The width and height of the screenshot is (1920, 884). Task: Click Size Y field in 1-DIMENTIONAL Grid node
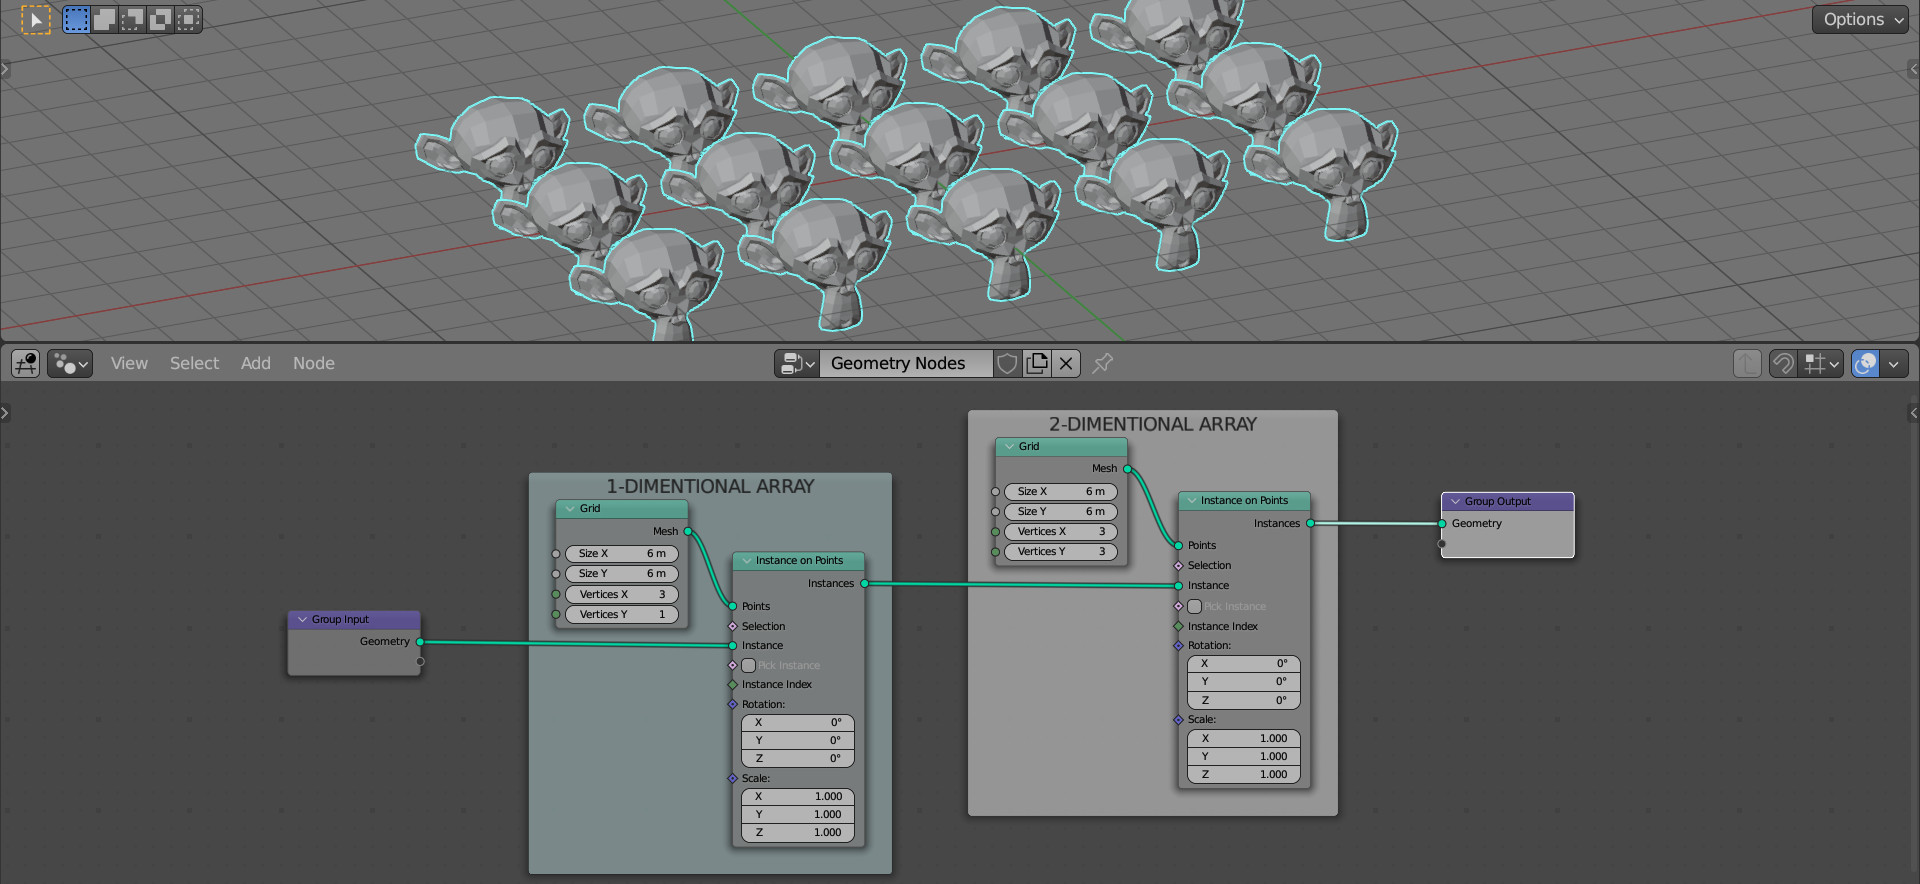621,574
